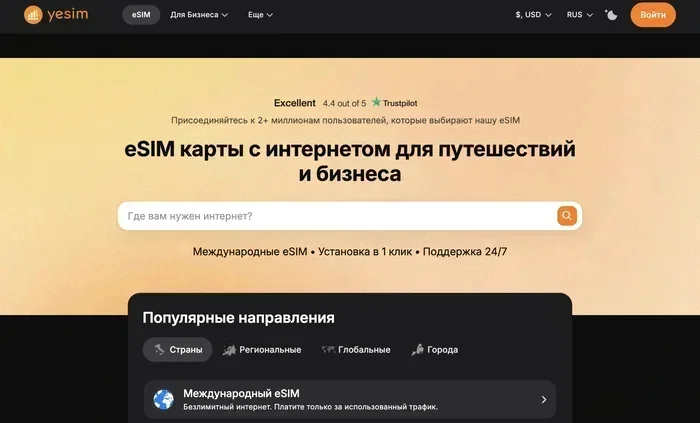
Task: Click the Города tab icon
Action: click(417, 350)
